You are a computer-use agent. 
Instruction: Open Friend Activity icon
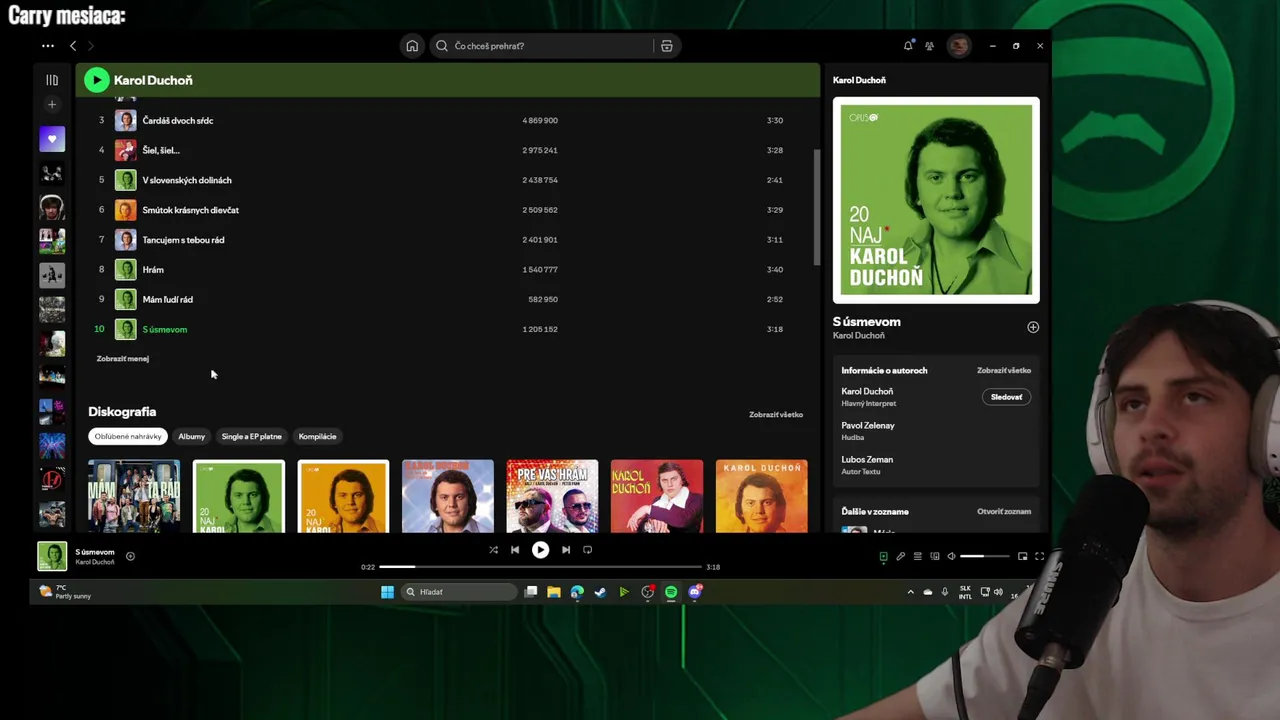click(x=929, y=46)
